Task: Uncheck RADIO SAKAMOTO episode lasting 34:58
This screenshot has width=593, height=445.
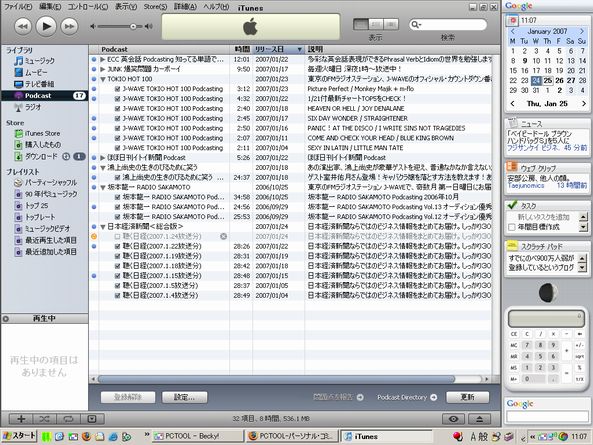Action: (118, 197)
